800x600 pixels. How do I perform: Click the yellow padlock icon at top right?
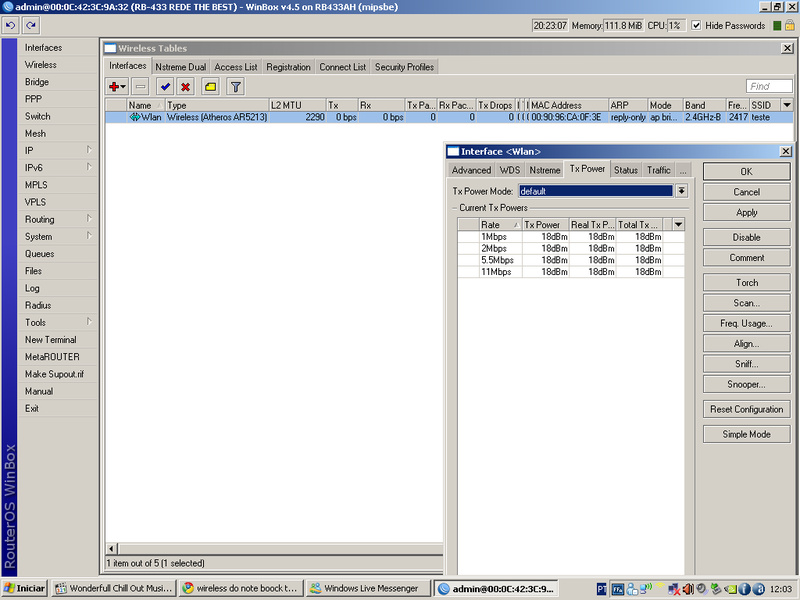(x=789, y=26)
